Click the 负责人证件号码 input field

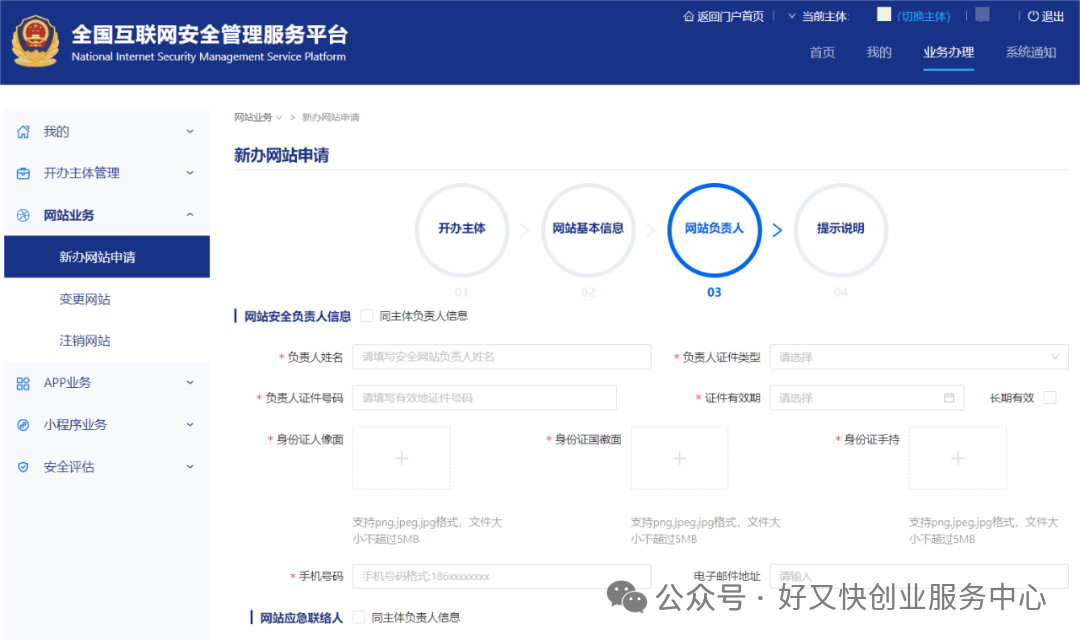(x=484, y=398)
